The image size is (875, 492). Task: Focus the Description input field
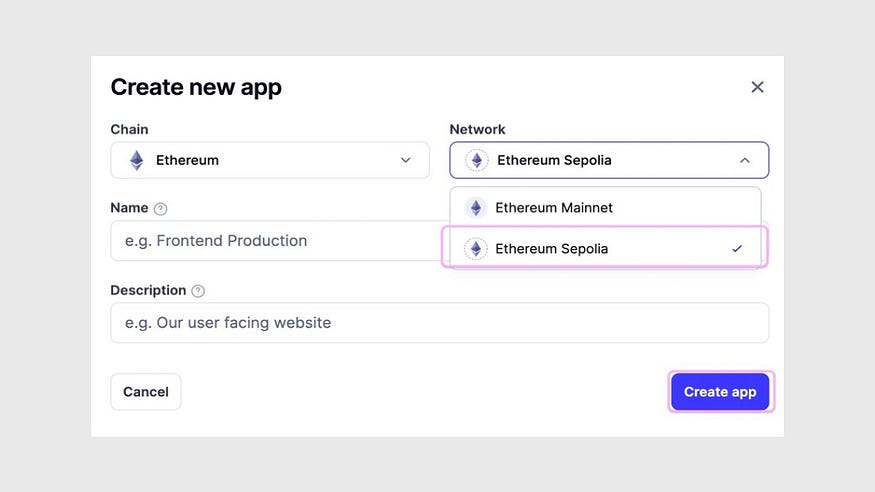[x=440, y=322]
